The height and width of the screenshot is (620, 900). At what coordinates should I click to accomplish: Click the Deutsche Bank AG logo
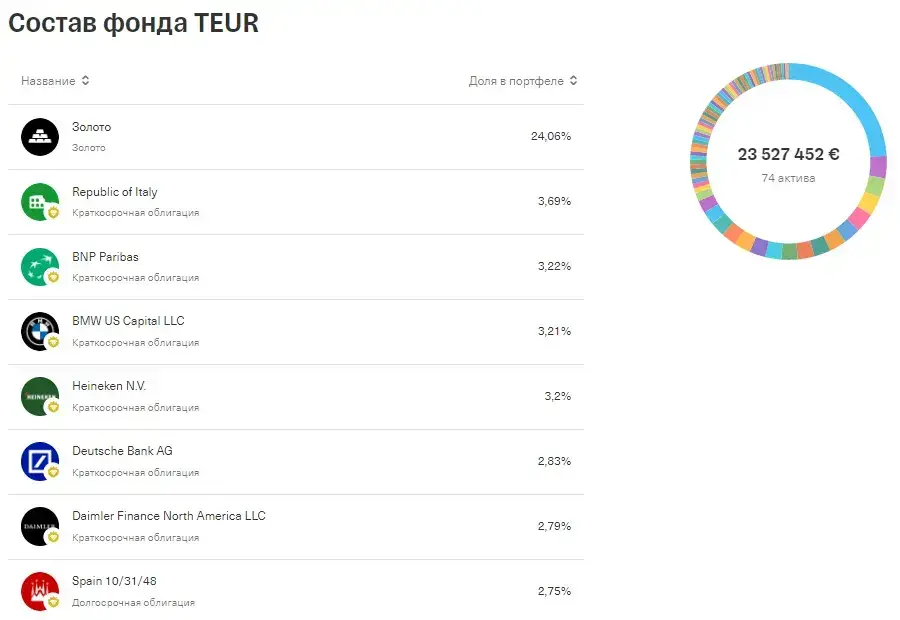40,461
